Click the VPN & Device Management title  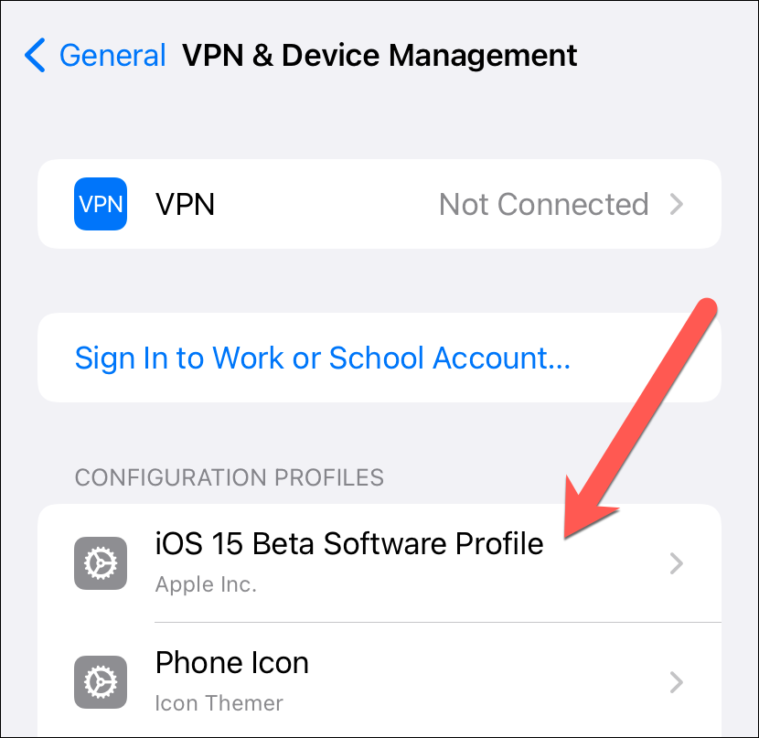(x=380, y=55)
